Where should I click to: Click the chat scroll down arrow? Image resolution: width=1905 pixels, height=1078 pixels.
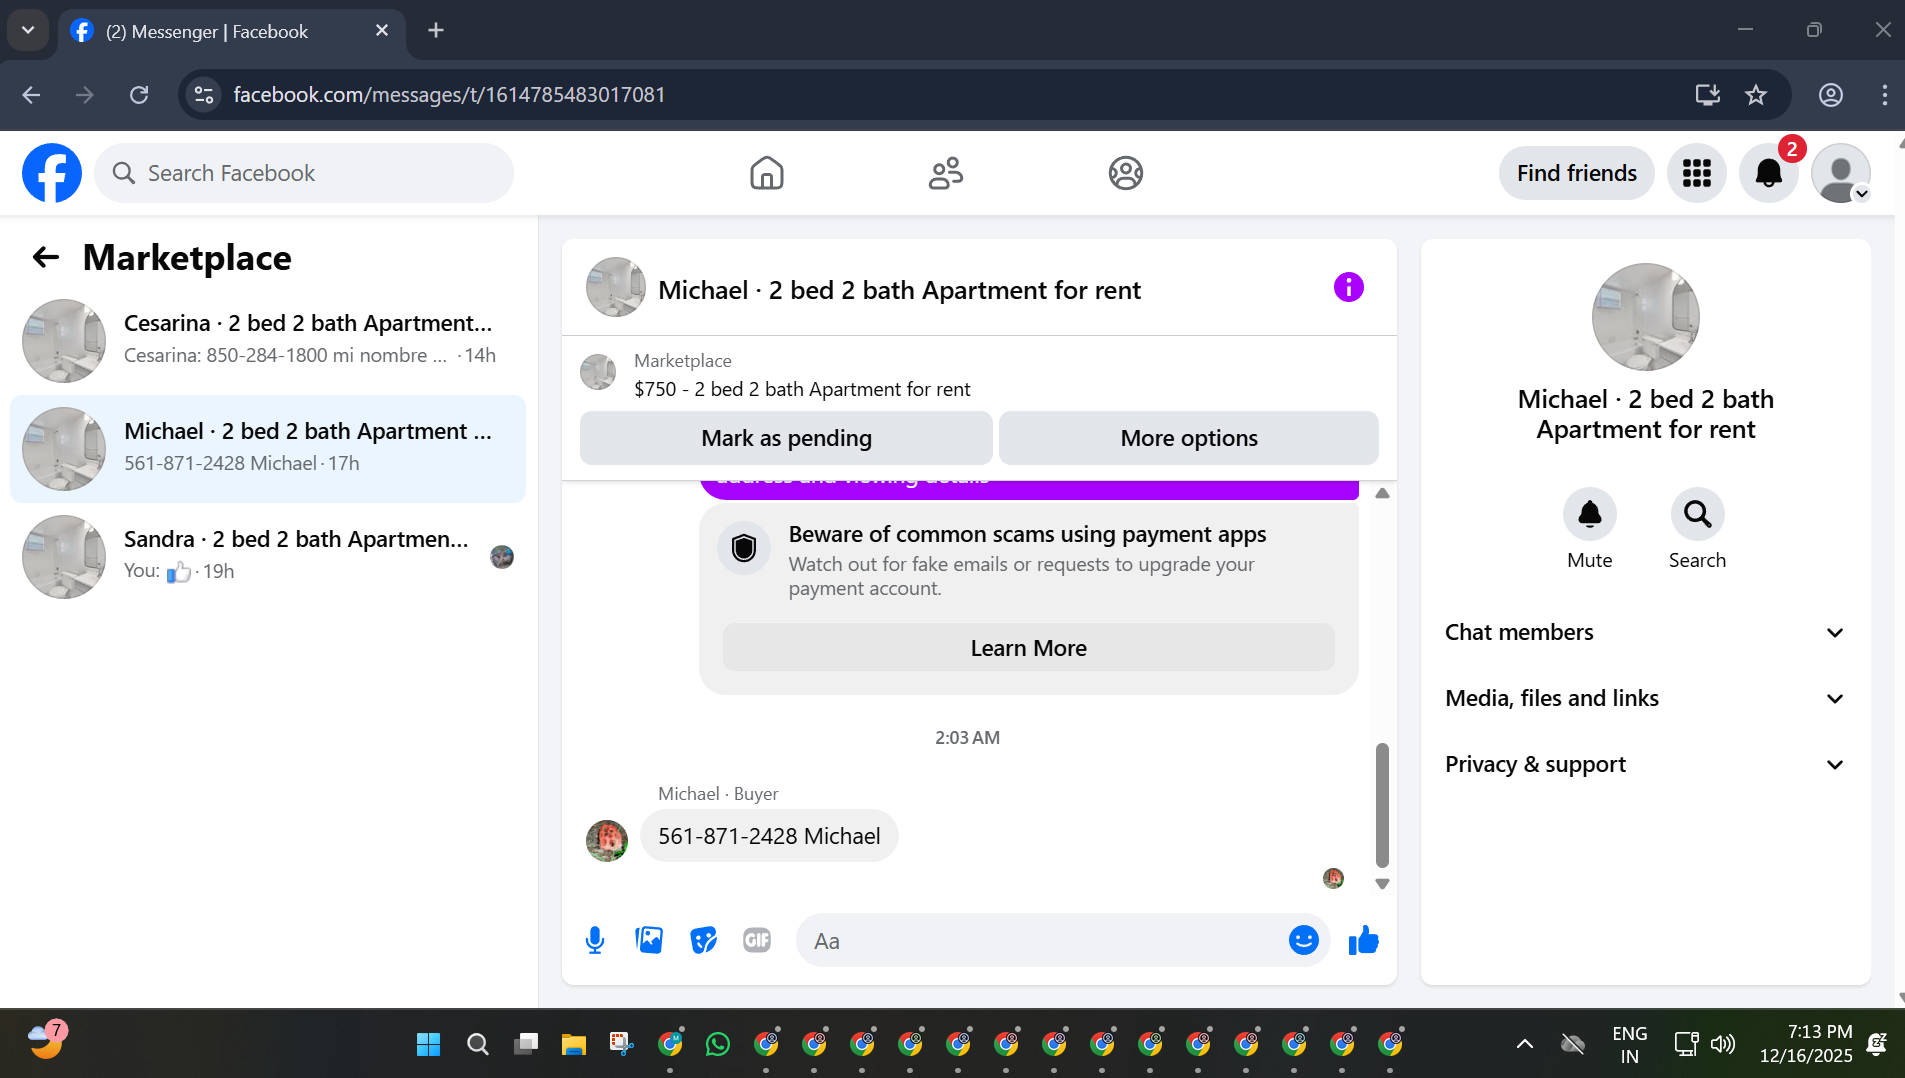(1382, 884)
